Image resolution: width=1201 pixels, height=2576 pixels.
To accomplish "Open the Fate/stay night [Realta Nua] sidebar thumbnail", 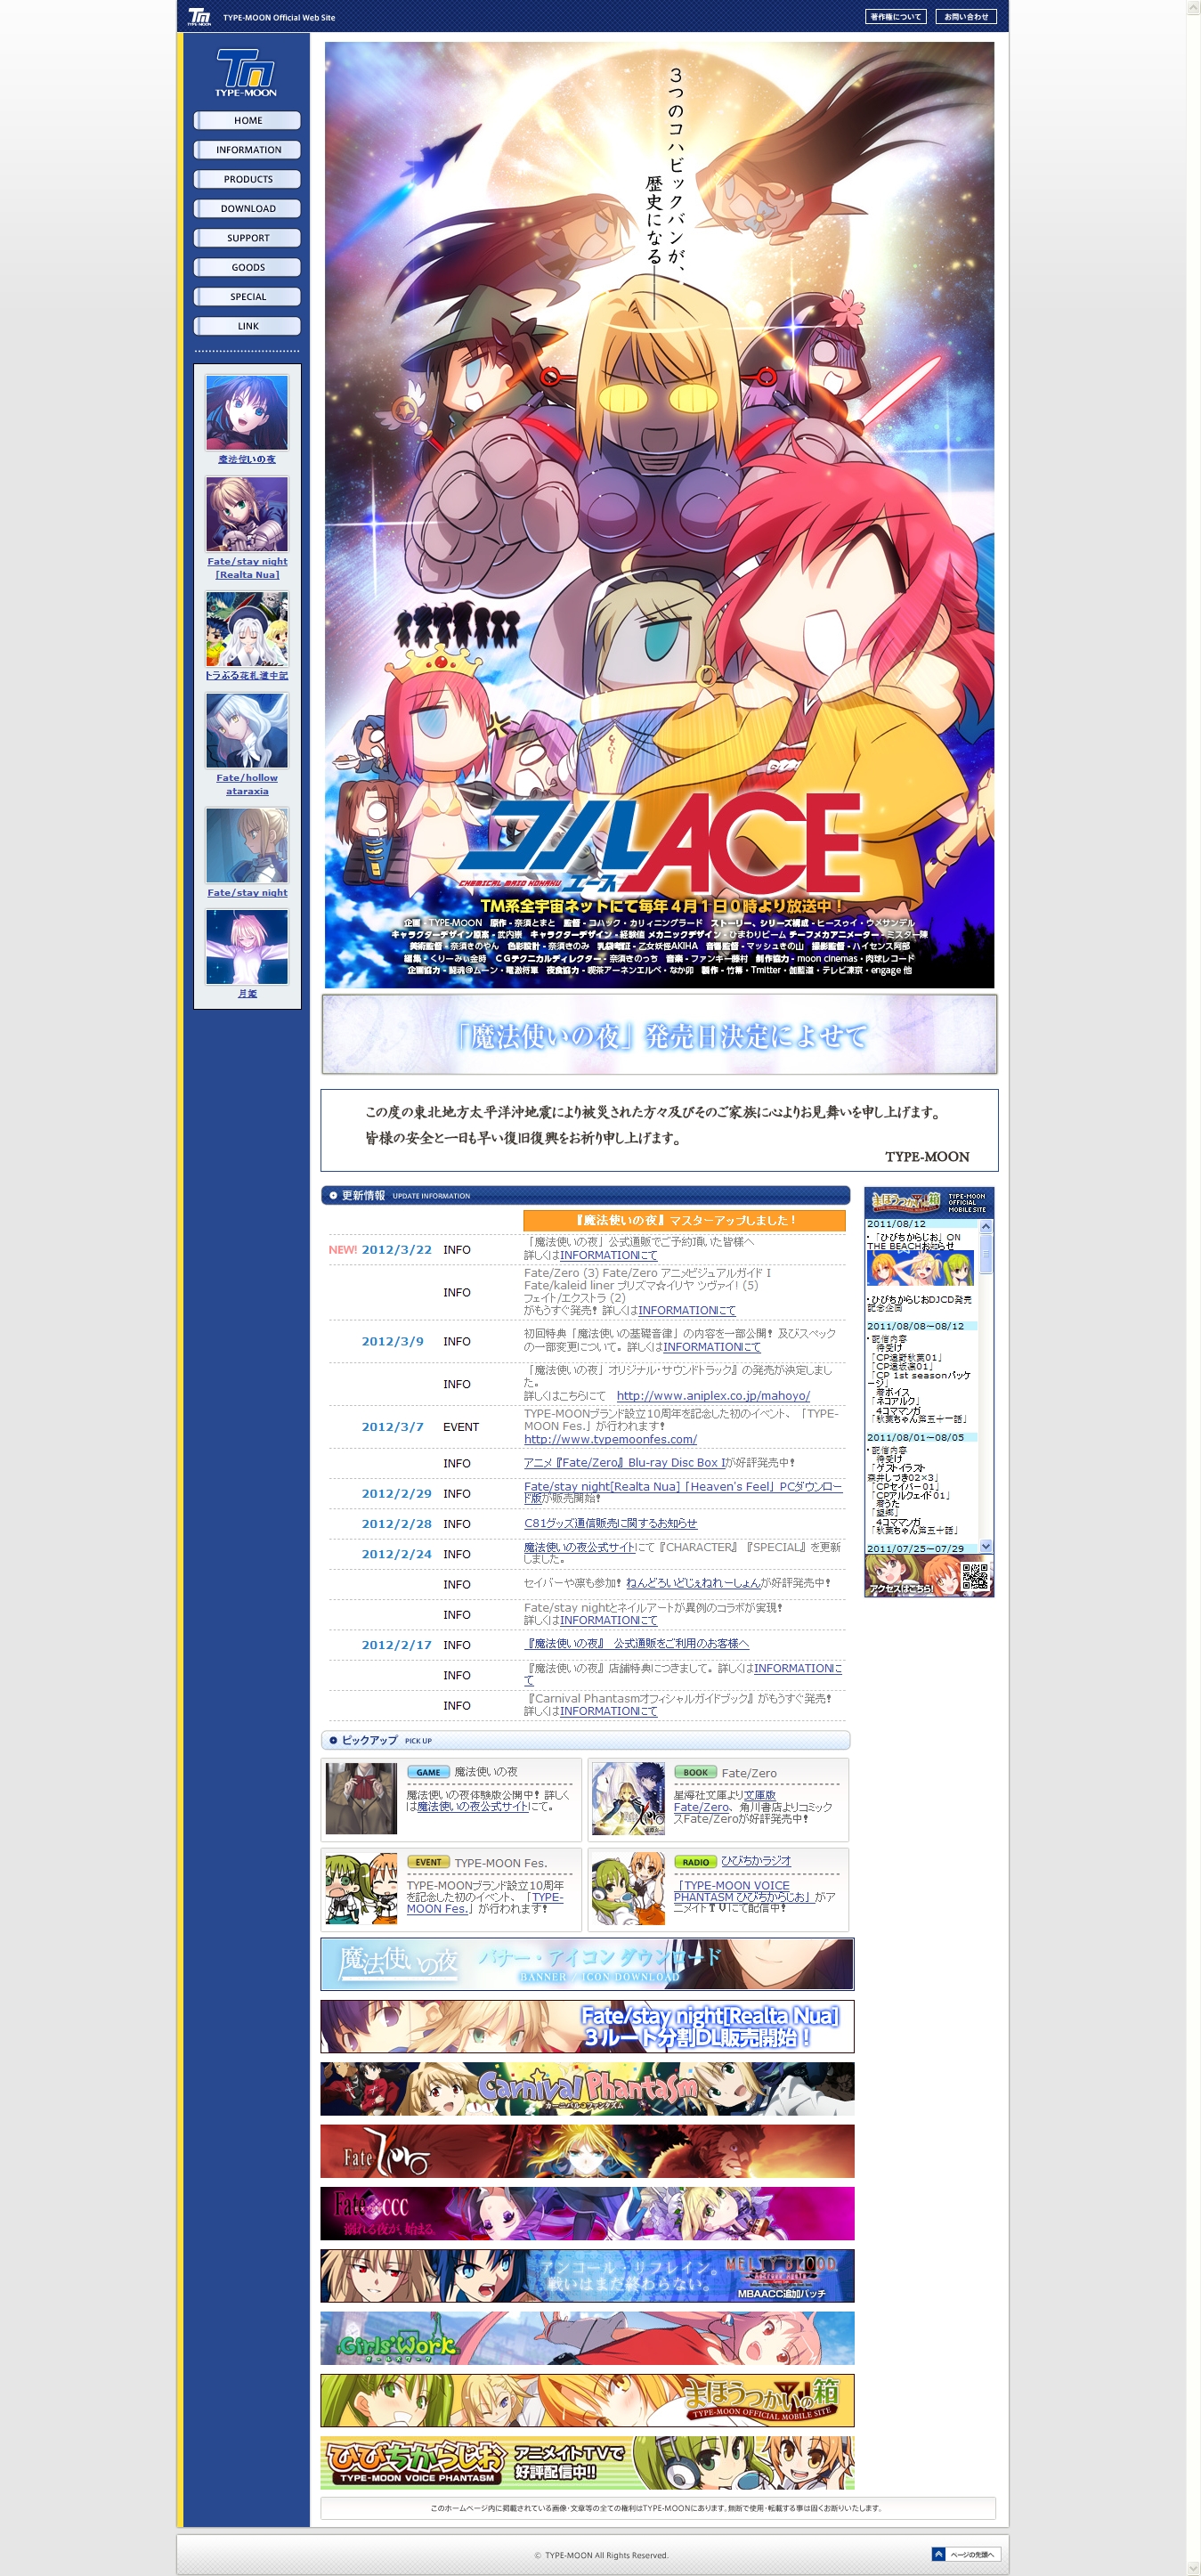I will tap(247, 514).
